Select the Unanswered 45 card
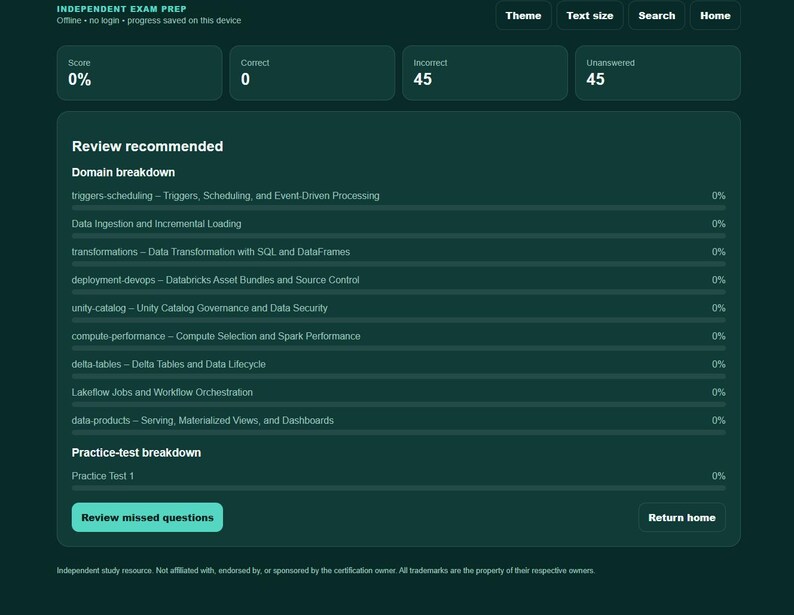This screenshot has height=615, width=794. point(658,73)
